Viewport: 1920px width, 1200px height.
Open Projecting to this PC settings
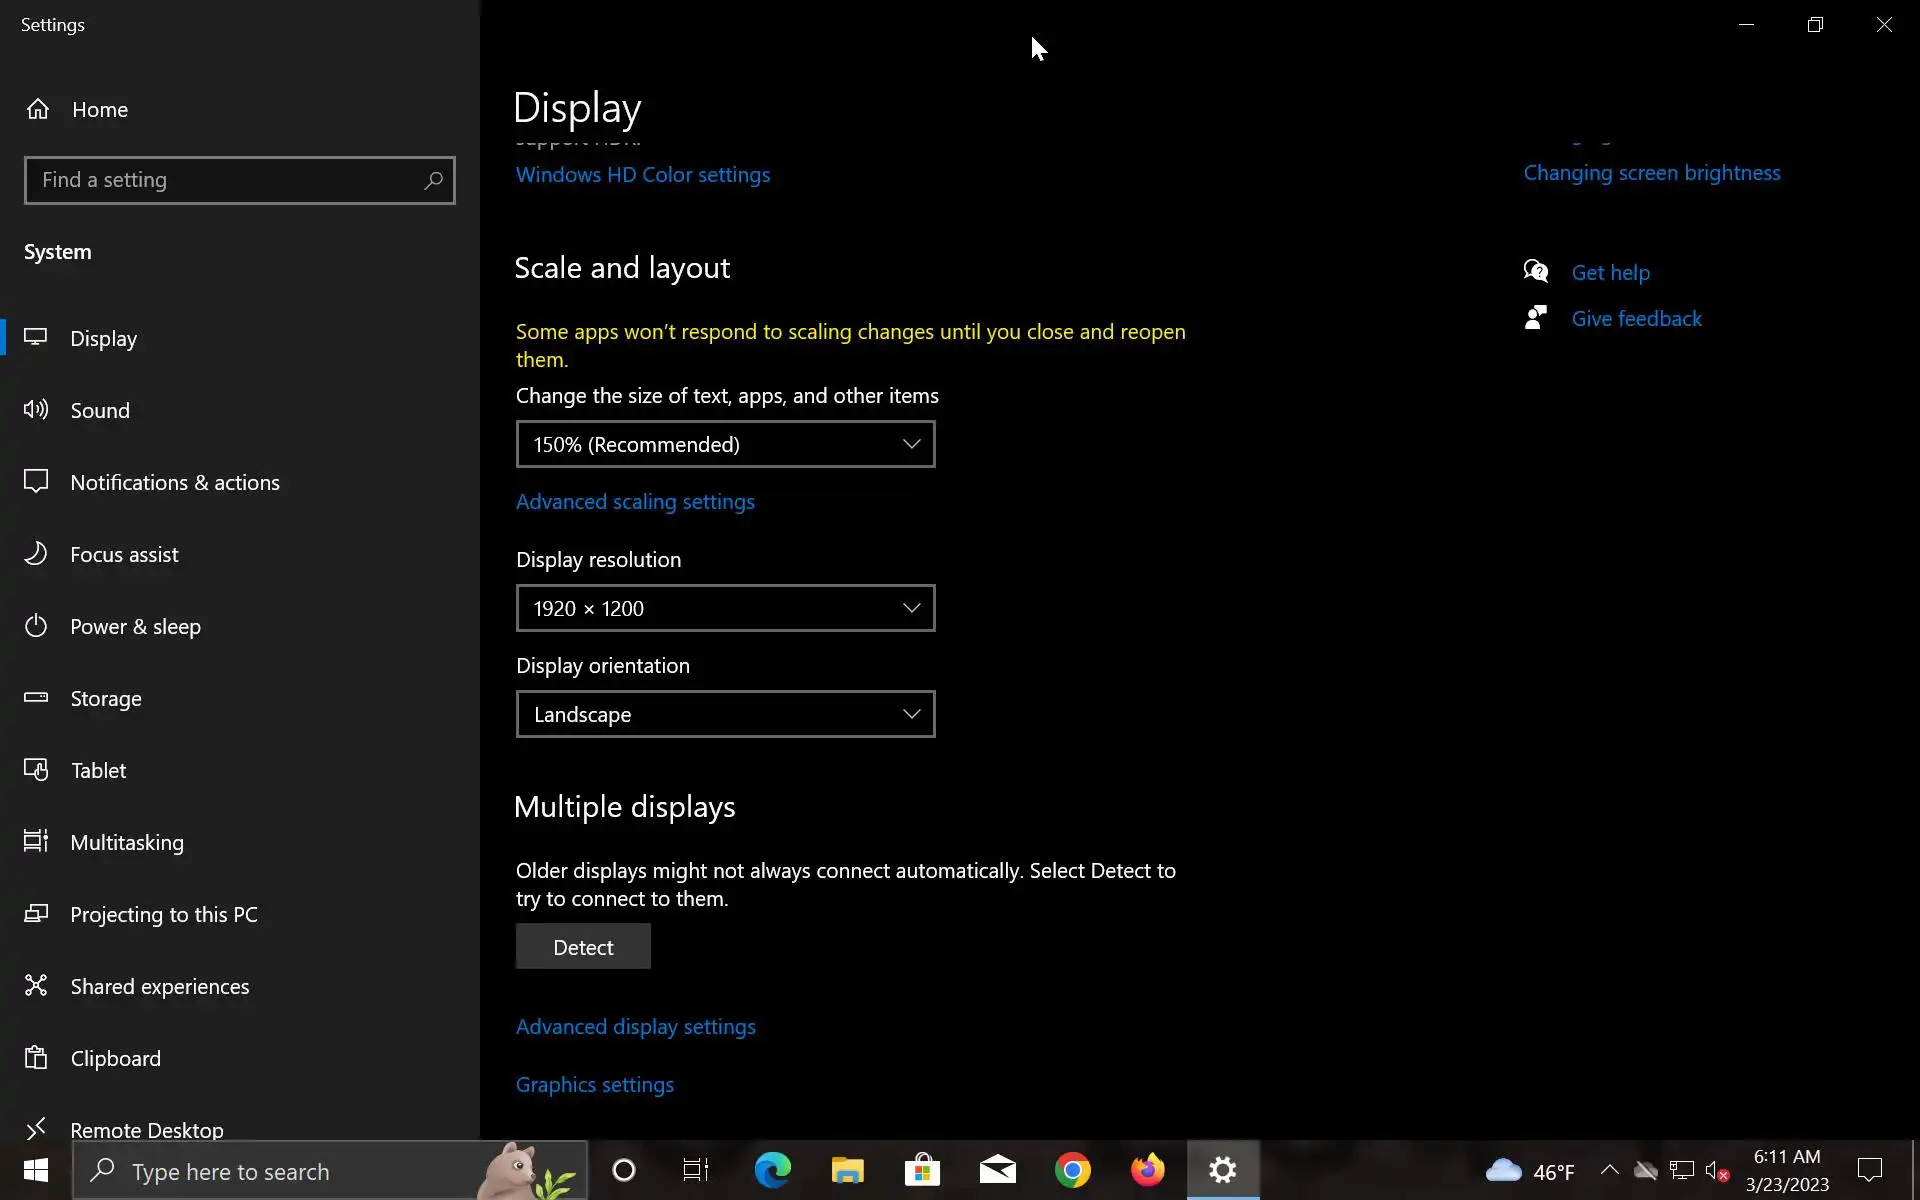coord(164,914)
